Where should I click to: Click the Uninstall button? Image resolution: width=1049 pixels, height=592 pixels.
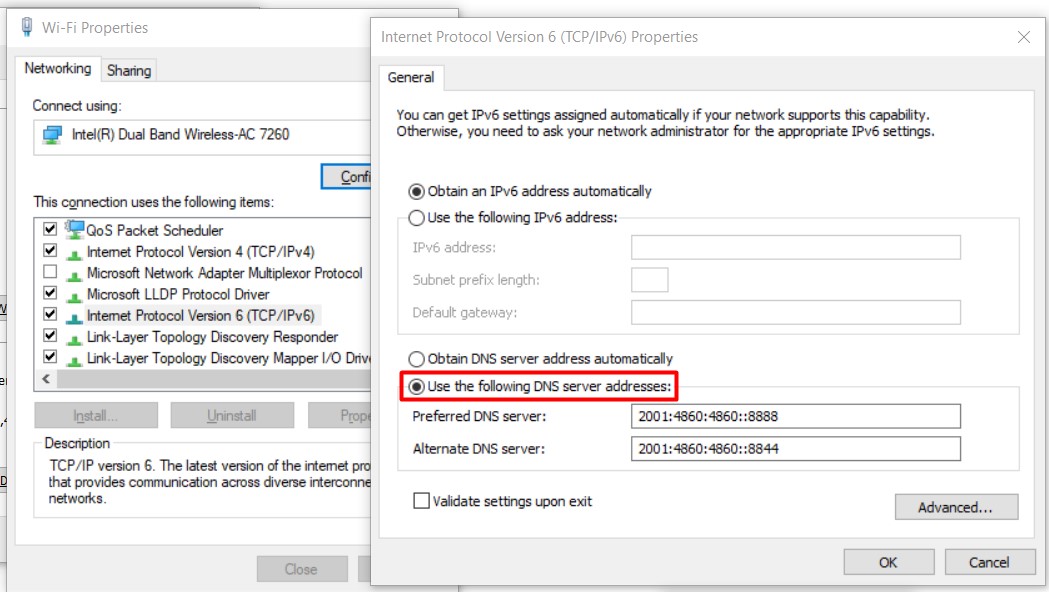231,415
